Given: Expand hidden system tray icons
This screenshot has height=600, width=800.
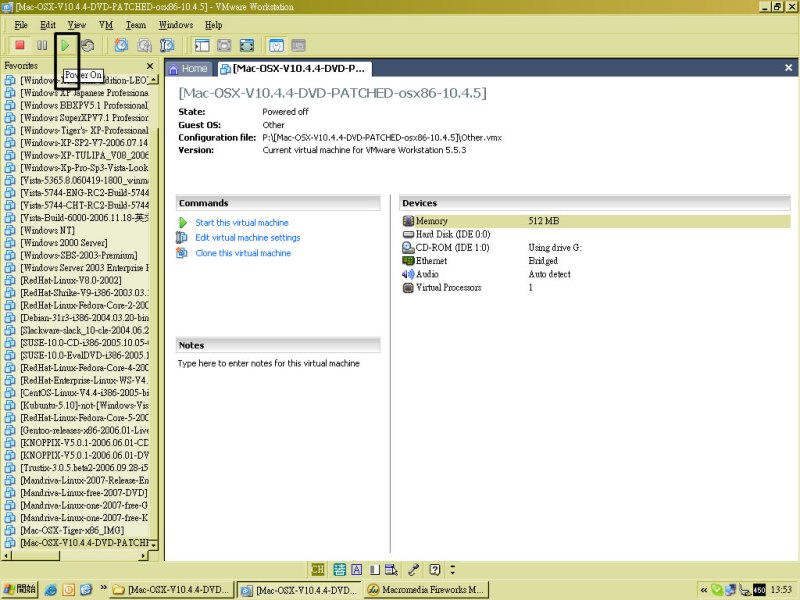Looking at the screenshot, I should (x=704, y=590).
